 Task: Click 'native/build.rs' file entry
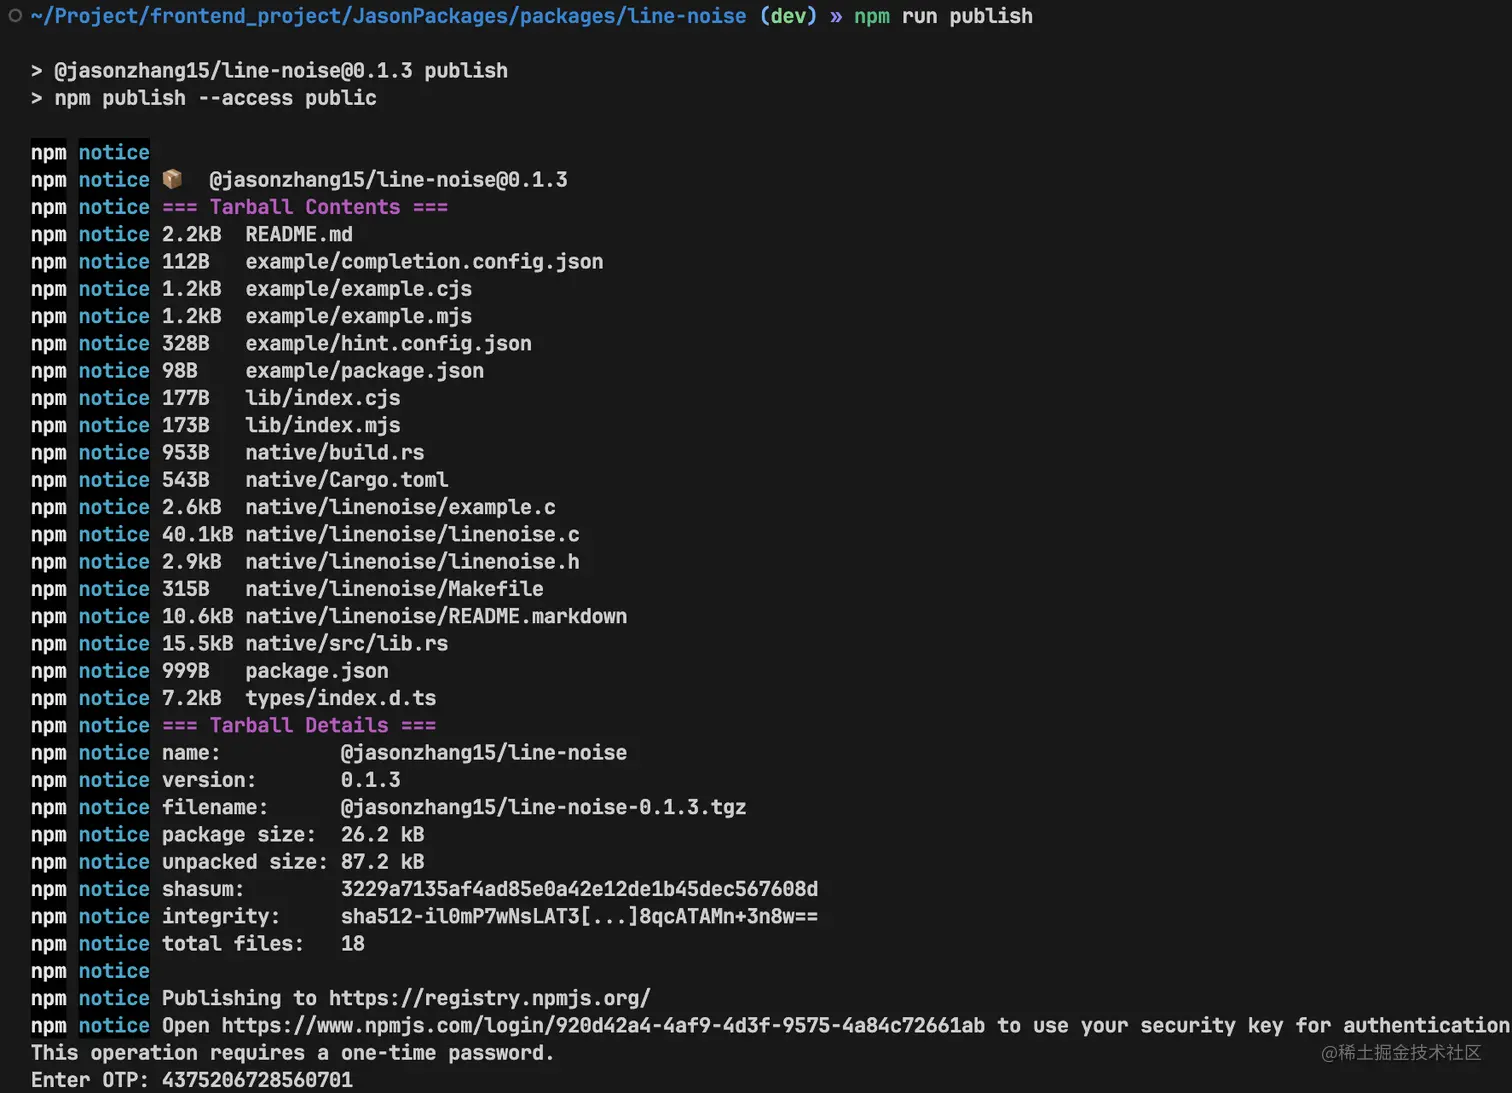335,452
